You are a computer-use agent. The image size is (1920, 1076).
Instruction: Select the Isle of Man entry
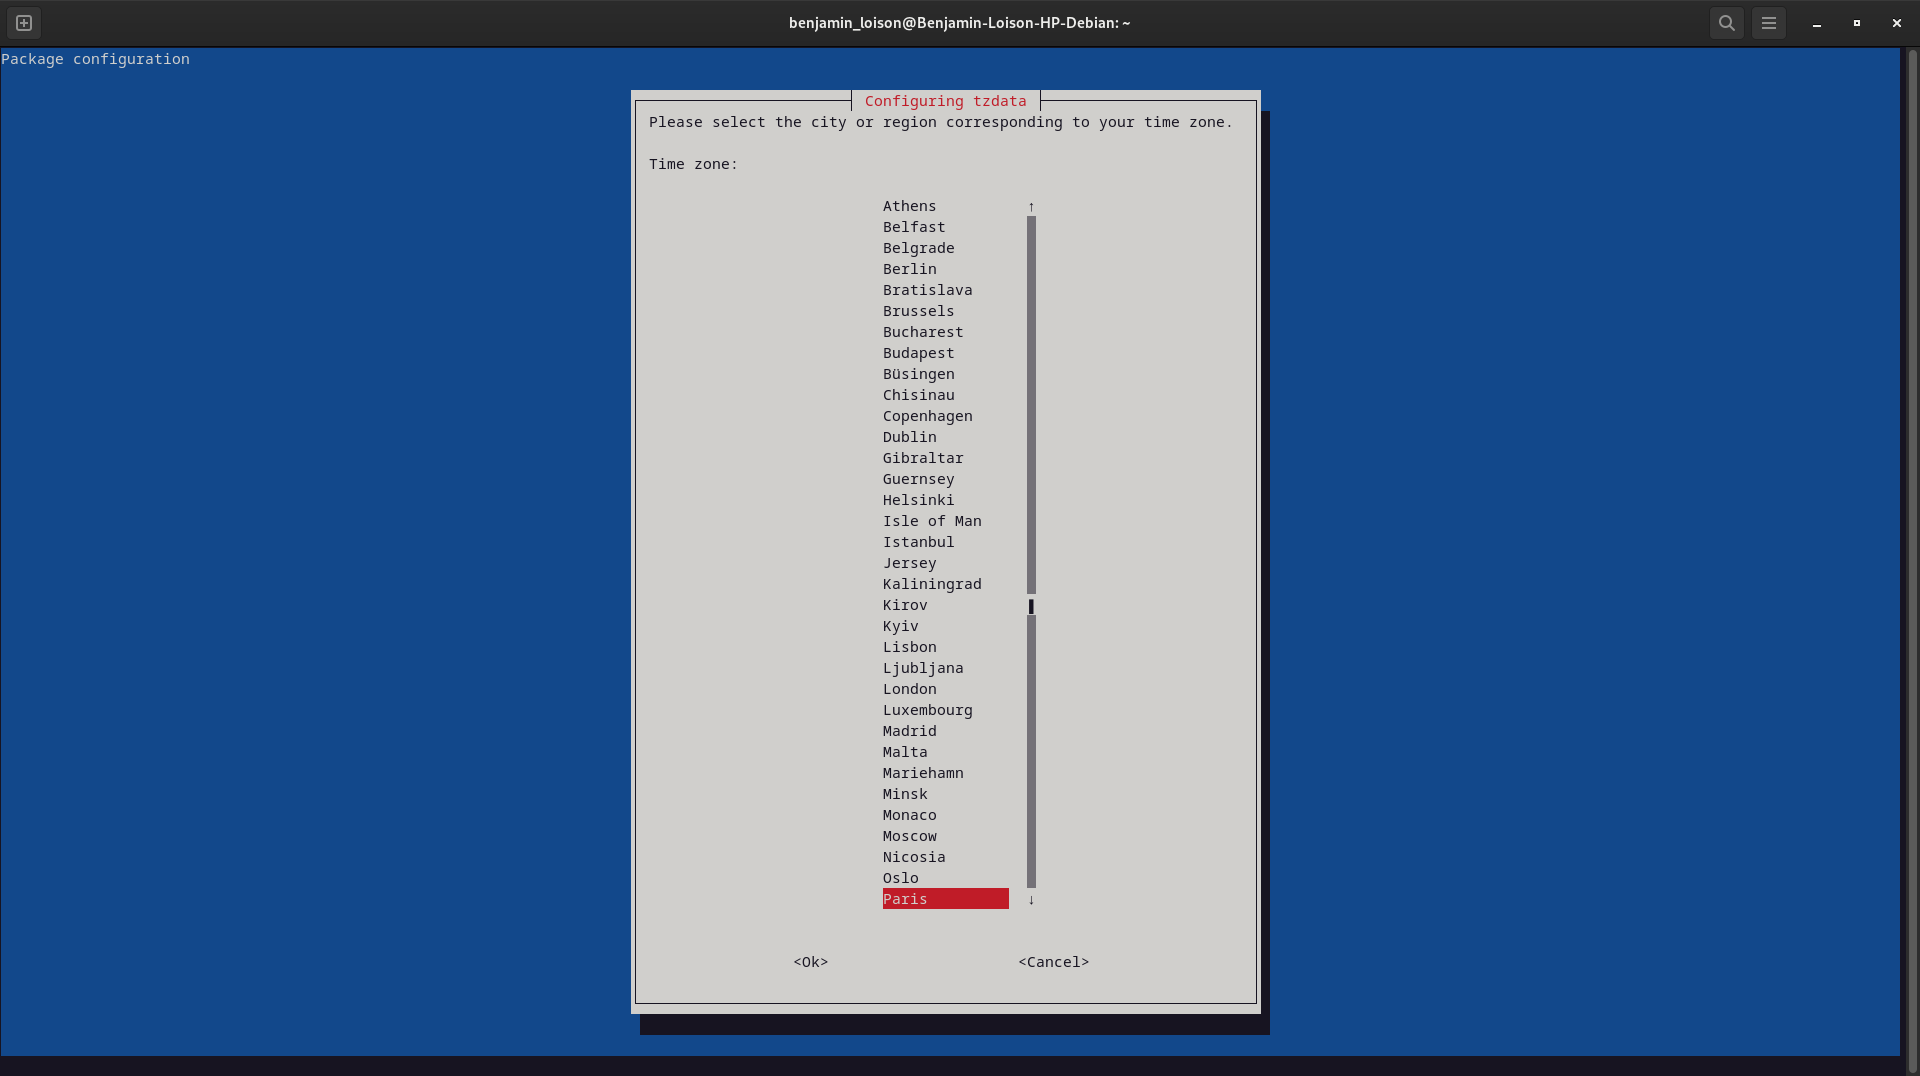[931, 521]
